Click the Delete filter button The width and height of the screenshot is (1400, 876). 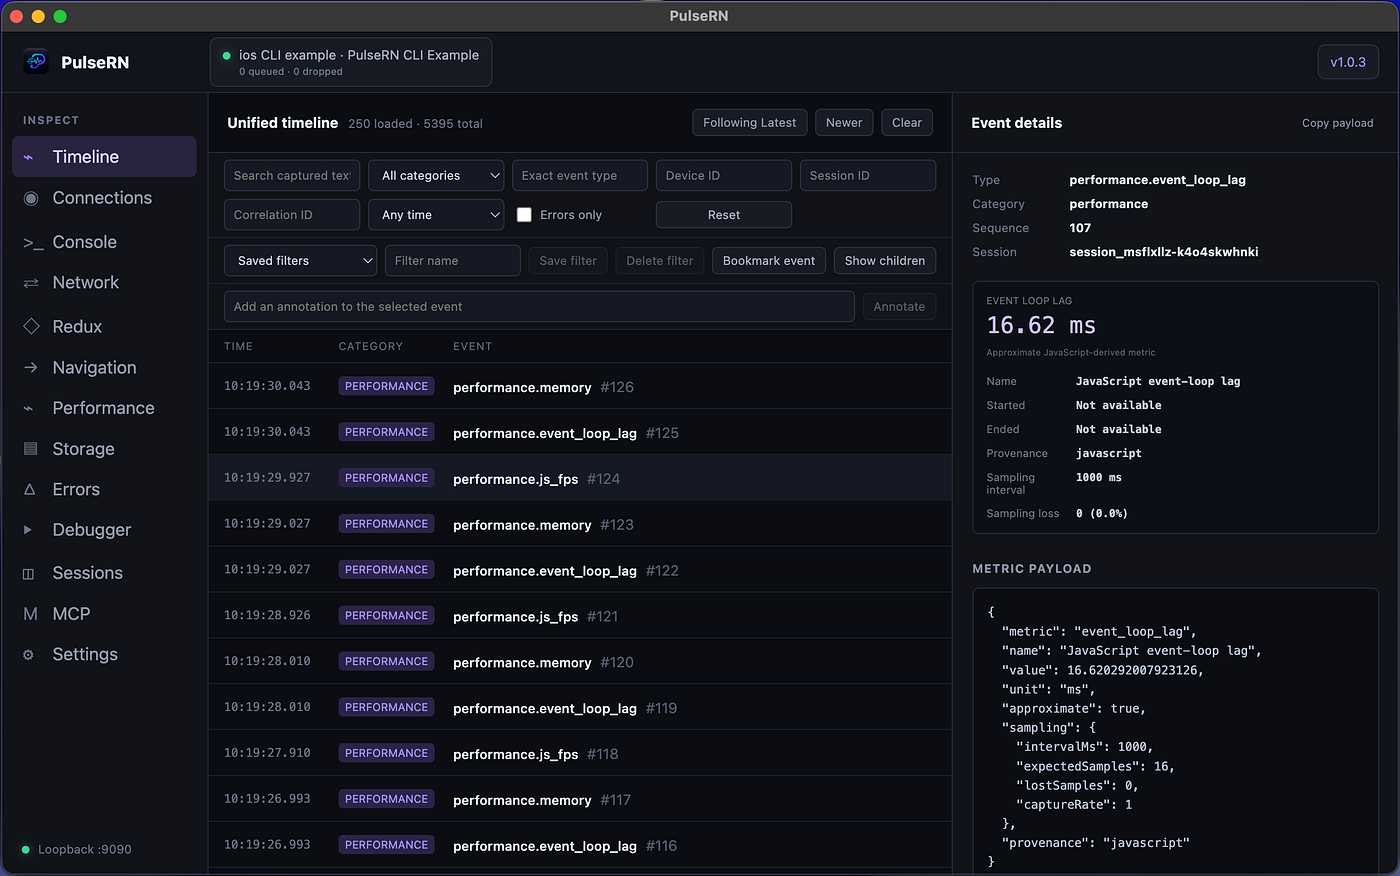(660, 261)
